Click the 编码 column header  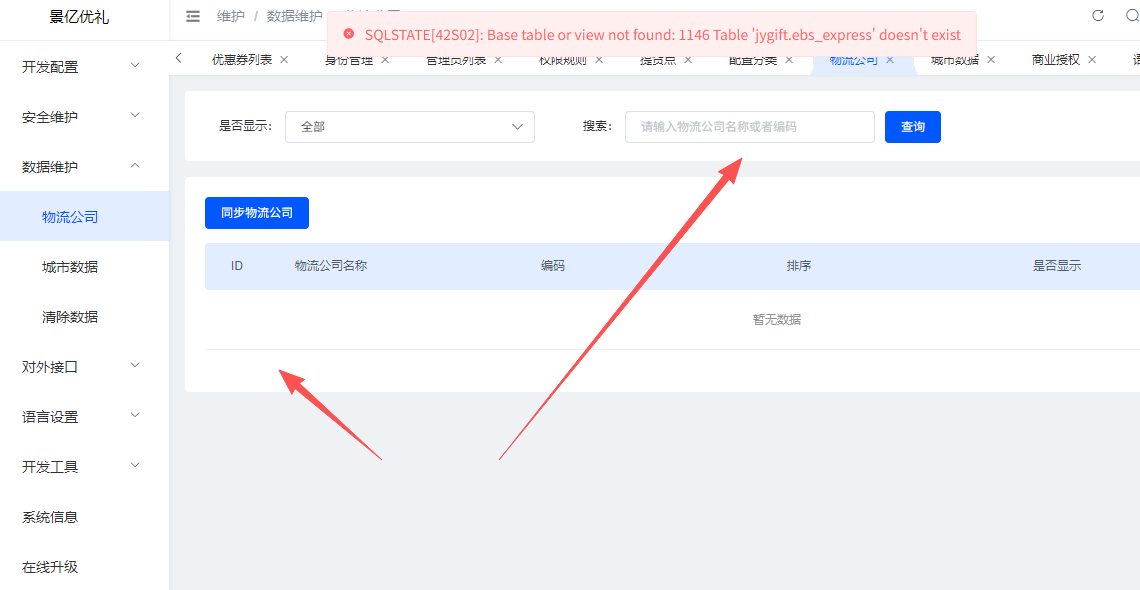[x=553, y=266]
